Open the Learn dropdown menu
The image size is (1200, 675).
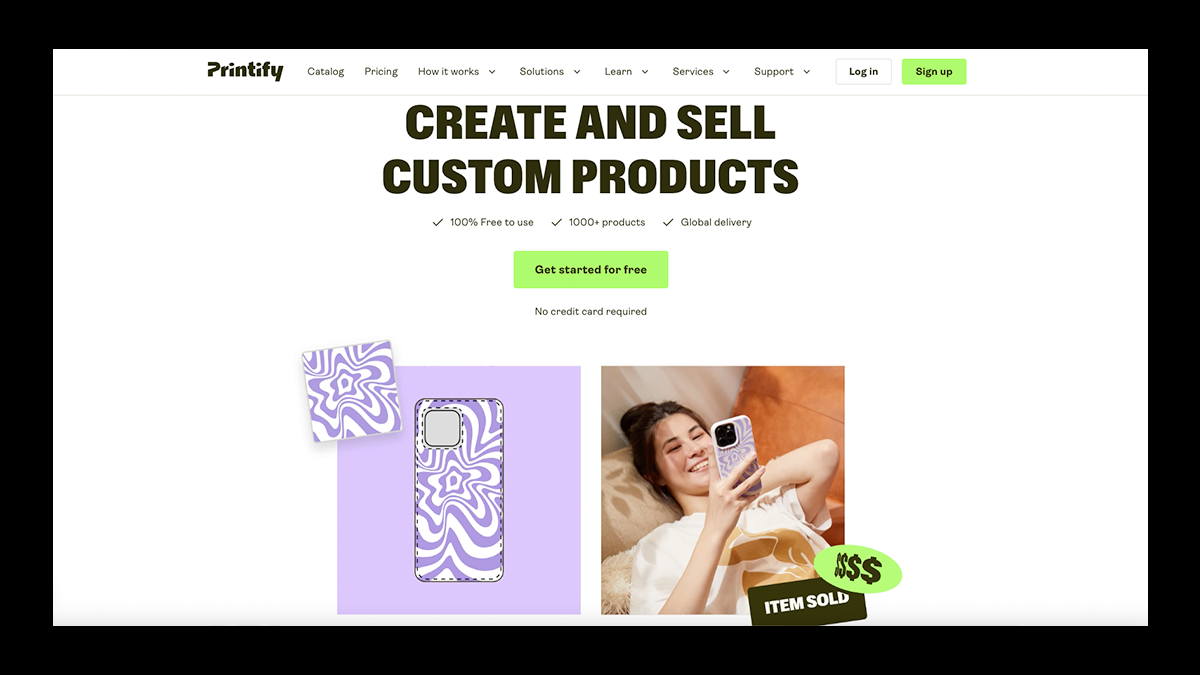(627, 71)
